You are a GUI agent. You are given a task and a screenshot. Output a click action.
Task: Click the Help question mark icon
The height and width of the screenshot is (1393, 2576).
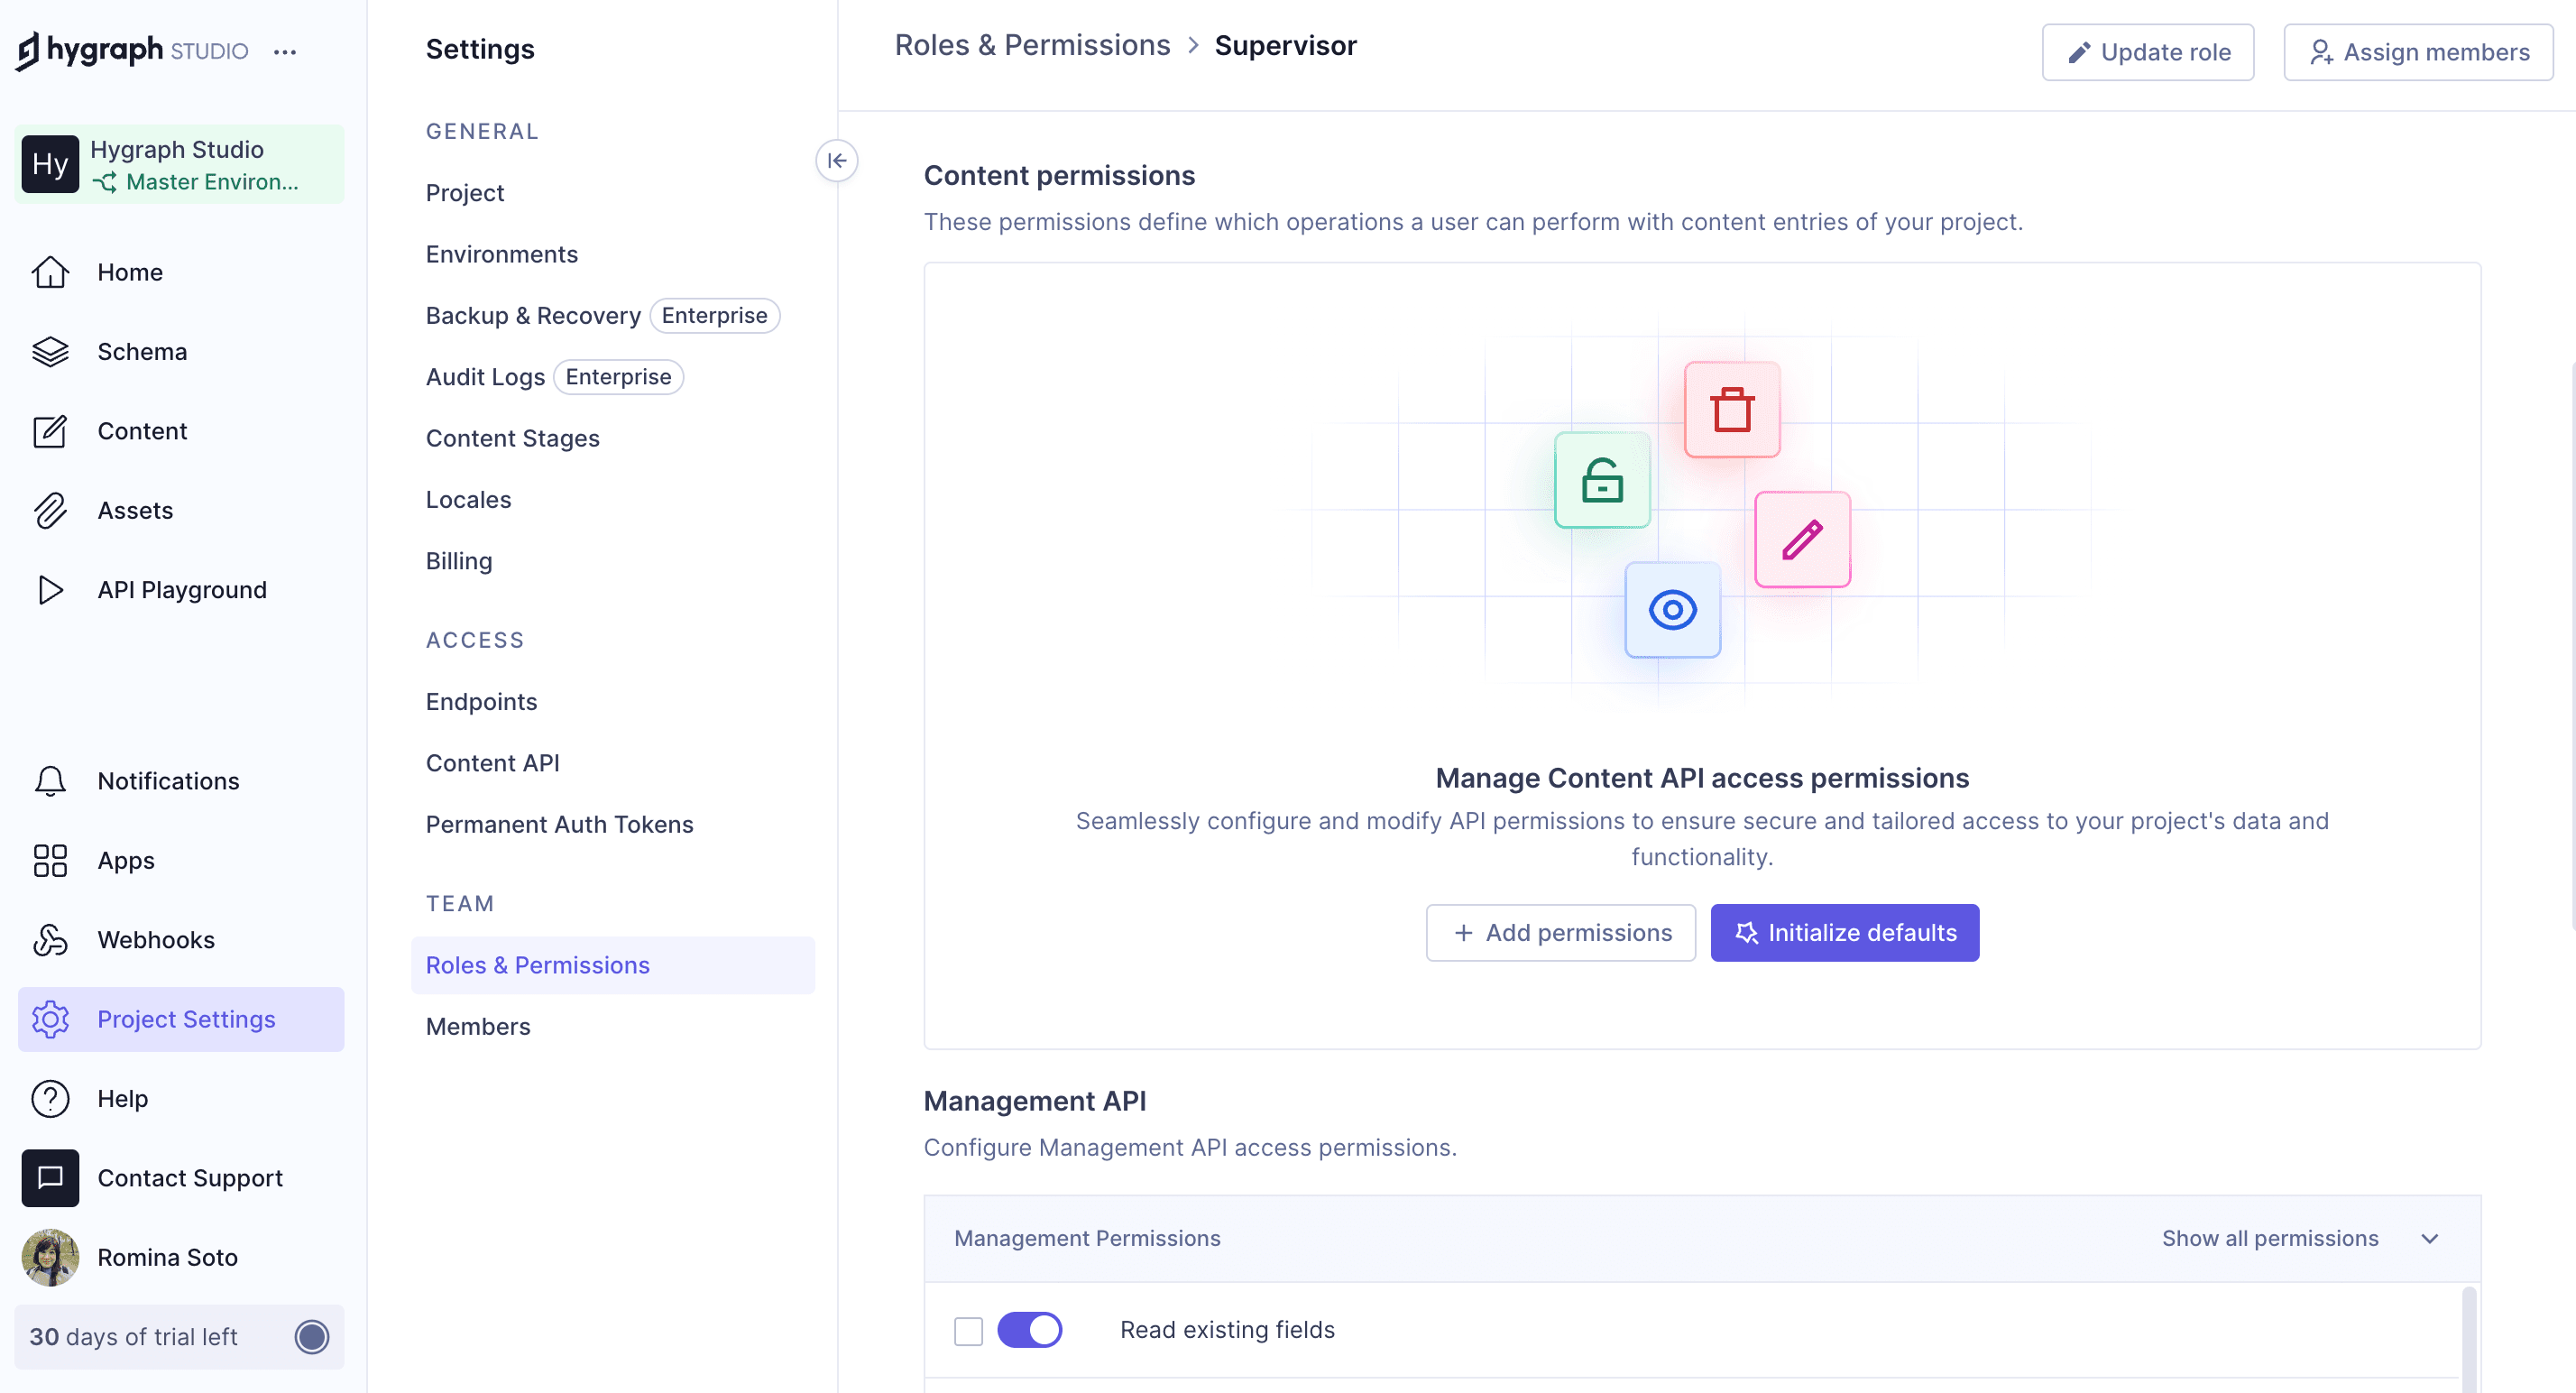click(50, 1098)
